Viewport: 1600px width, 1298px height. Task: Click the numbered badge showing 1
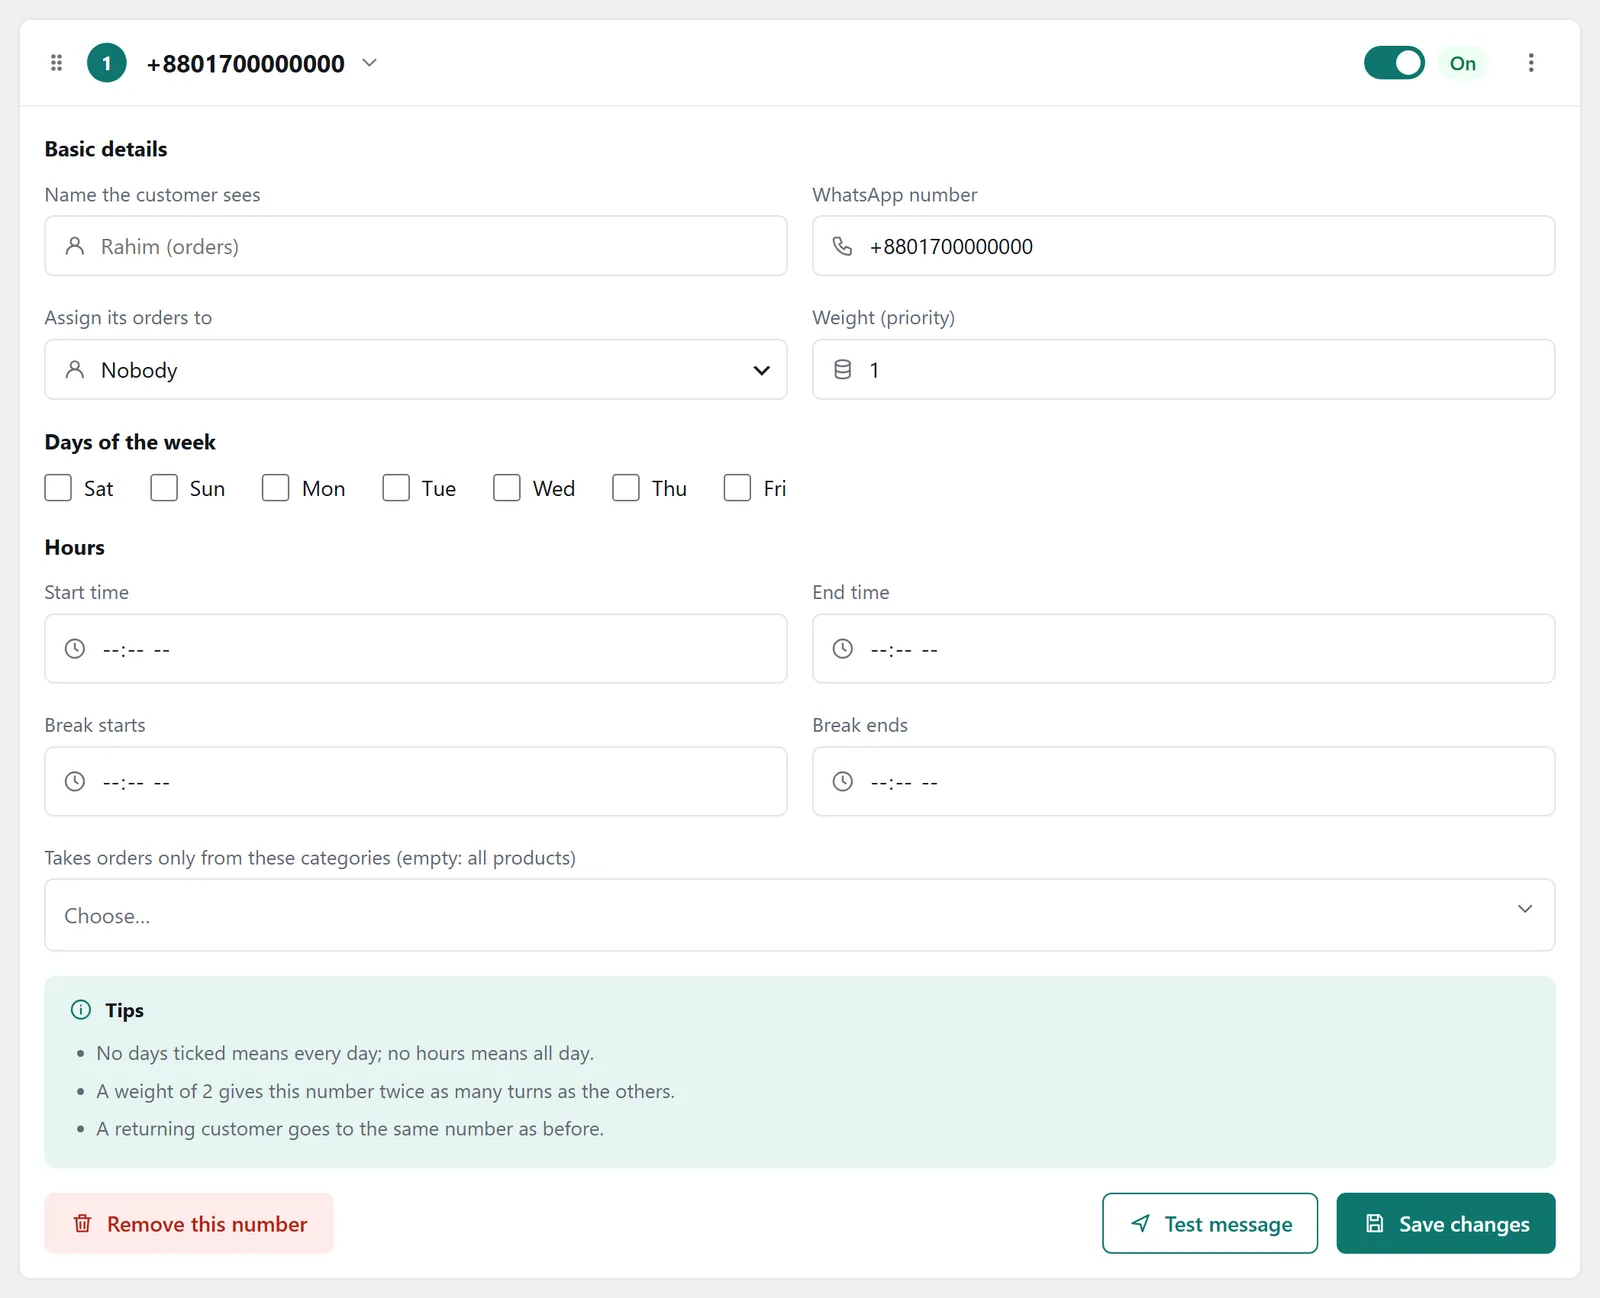pyautogui.click(x=107, y=63)
